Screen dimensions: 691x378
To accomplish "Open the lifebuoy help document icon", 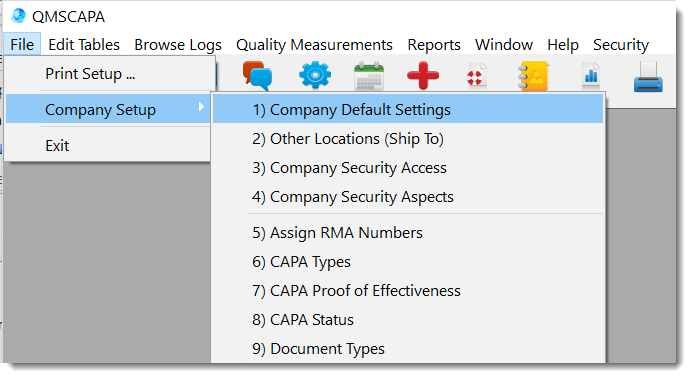I will coord(476,75).
